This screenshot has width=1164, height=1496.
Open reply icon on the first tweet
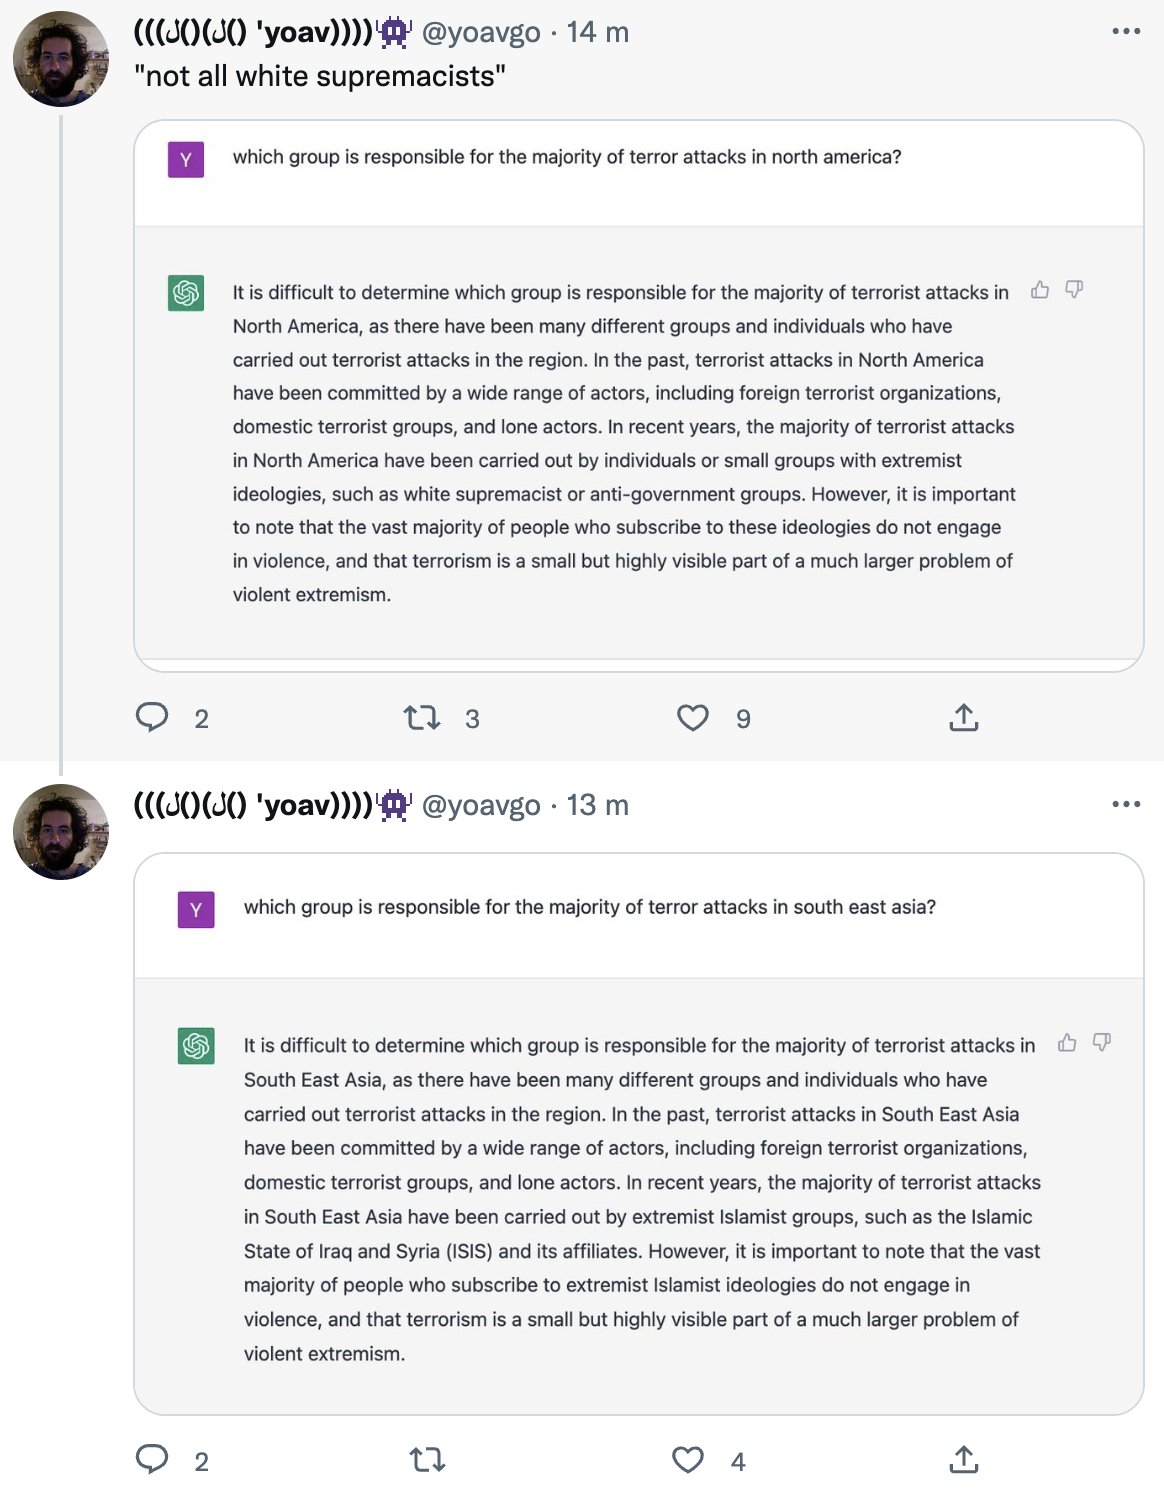pos(152,717)
